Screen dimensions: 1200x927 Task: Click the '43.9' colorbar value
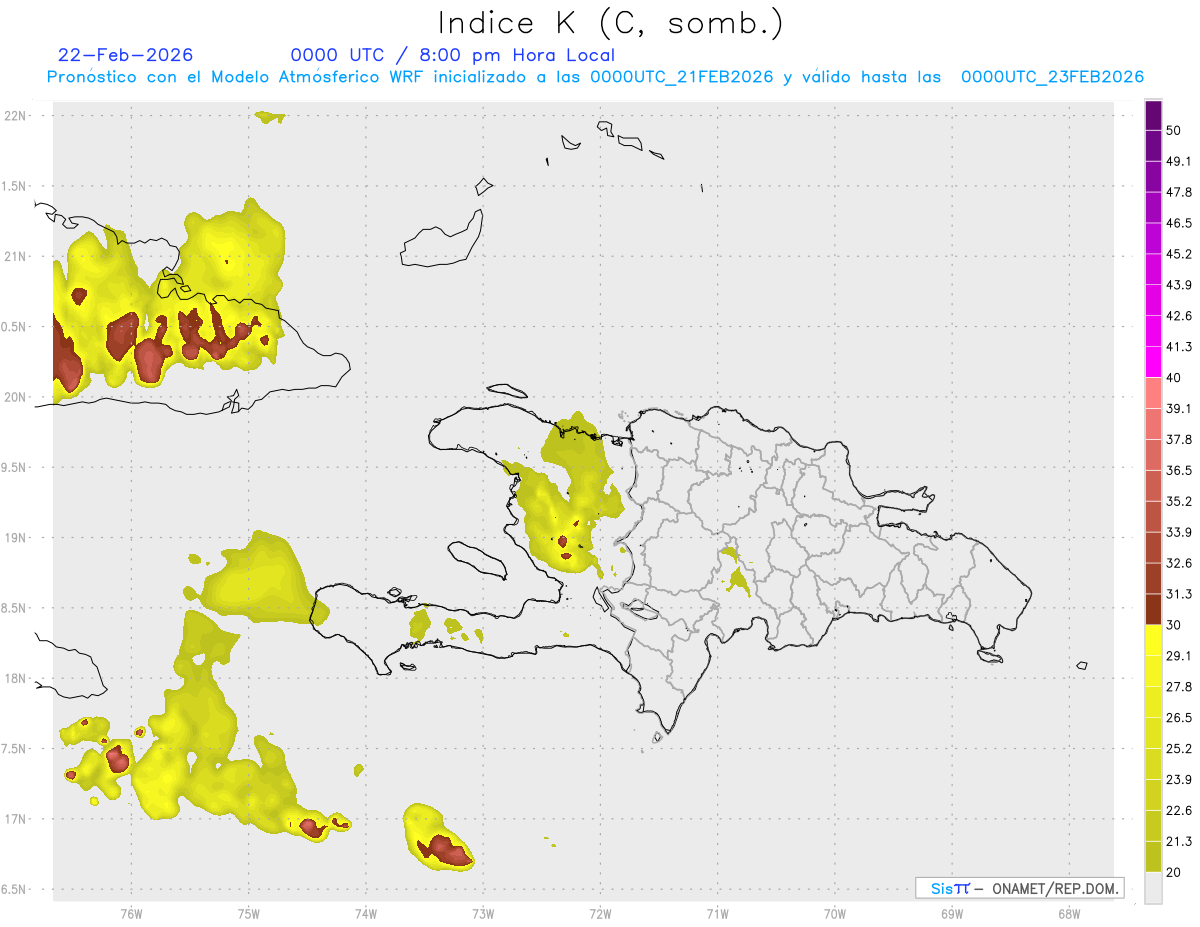[1180, 285]
